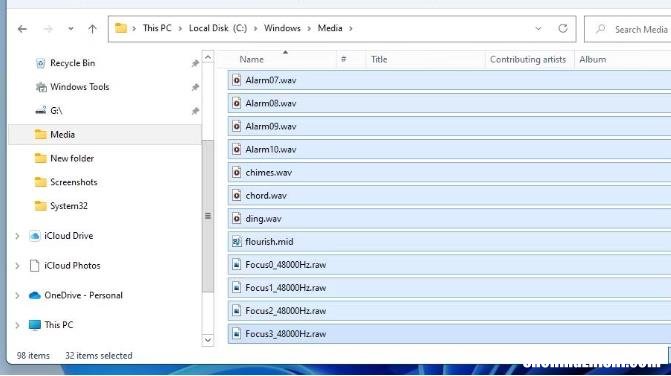
Task: Expand the iCloud Drive tree node
Action: (17, 236)
